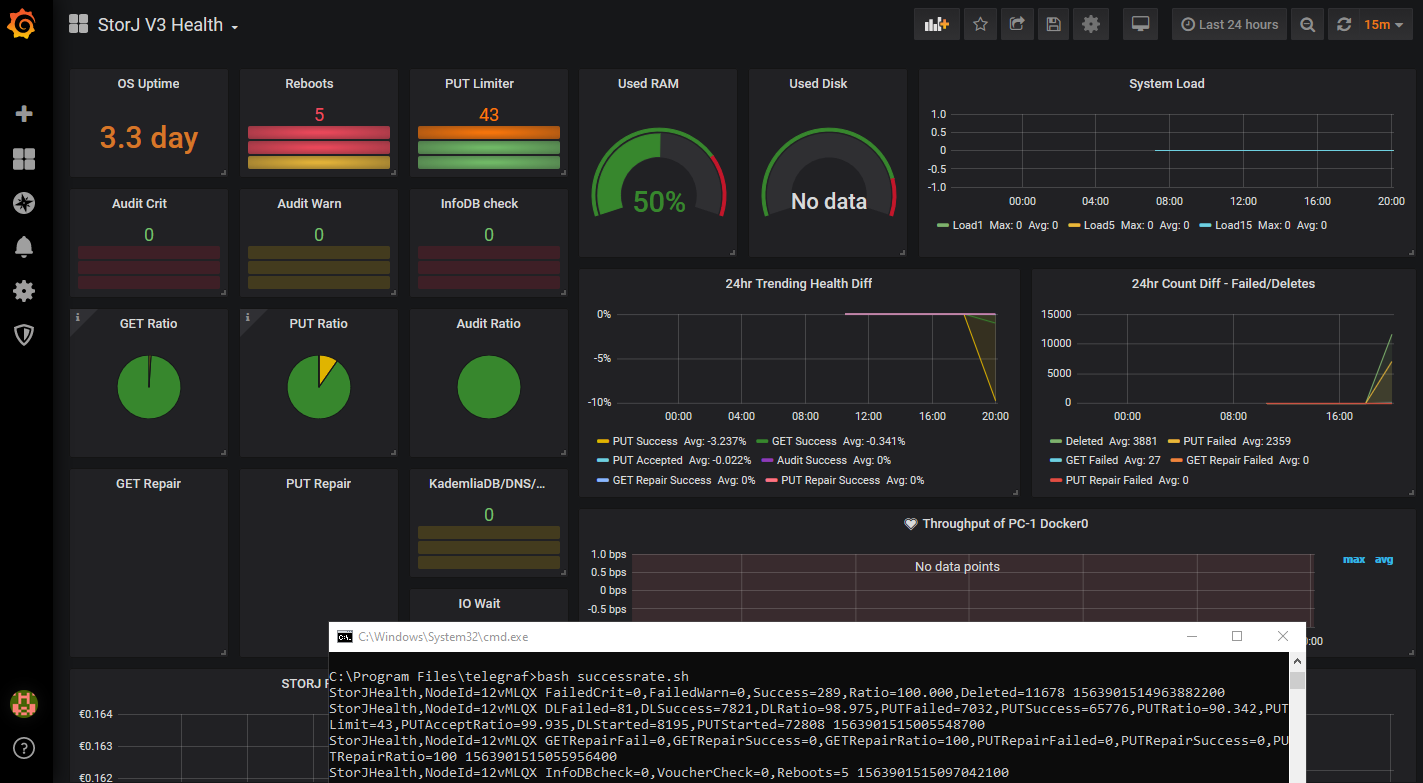Viewport: 1423px width, 783px height.
Task: Open the Dashboards grid icon in sidebar
Action: tap(24, 159)
